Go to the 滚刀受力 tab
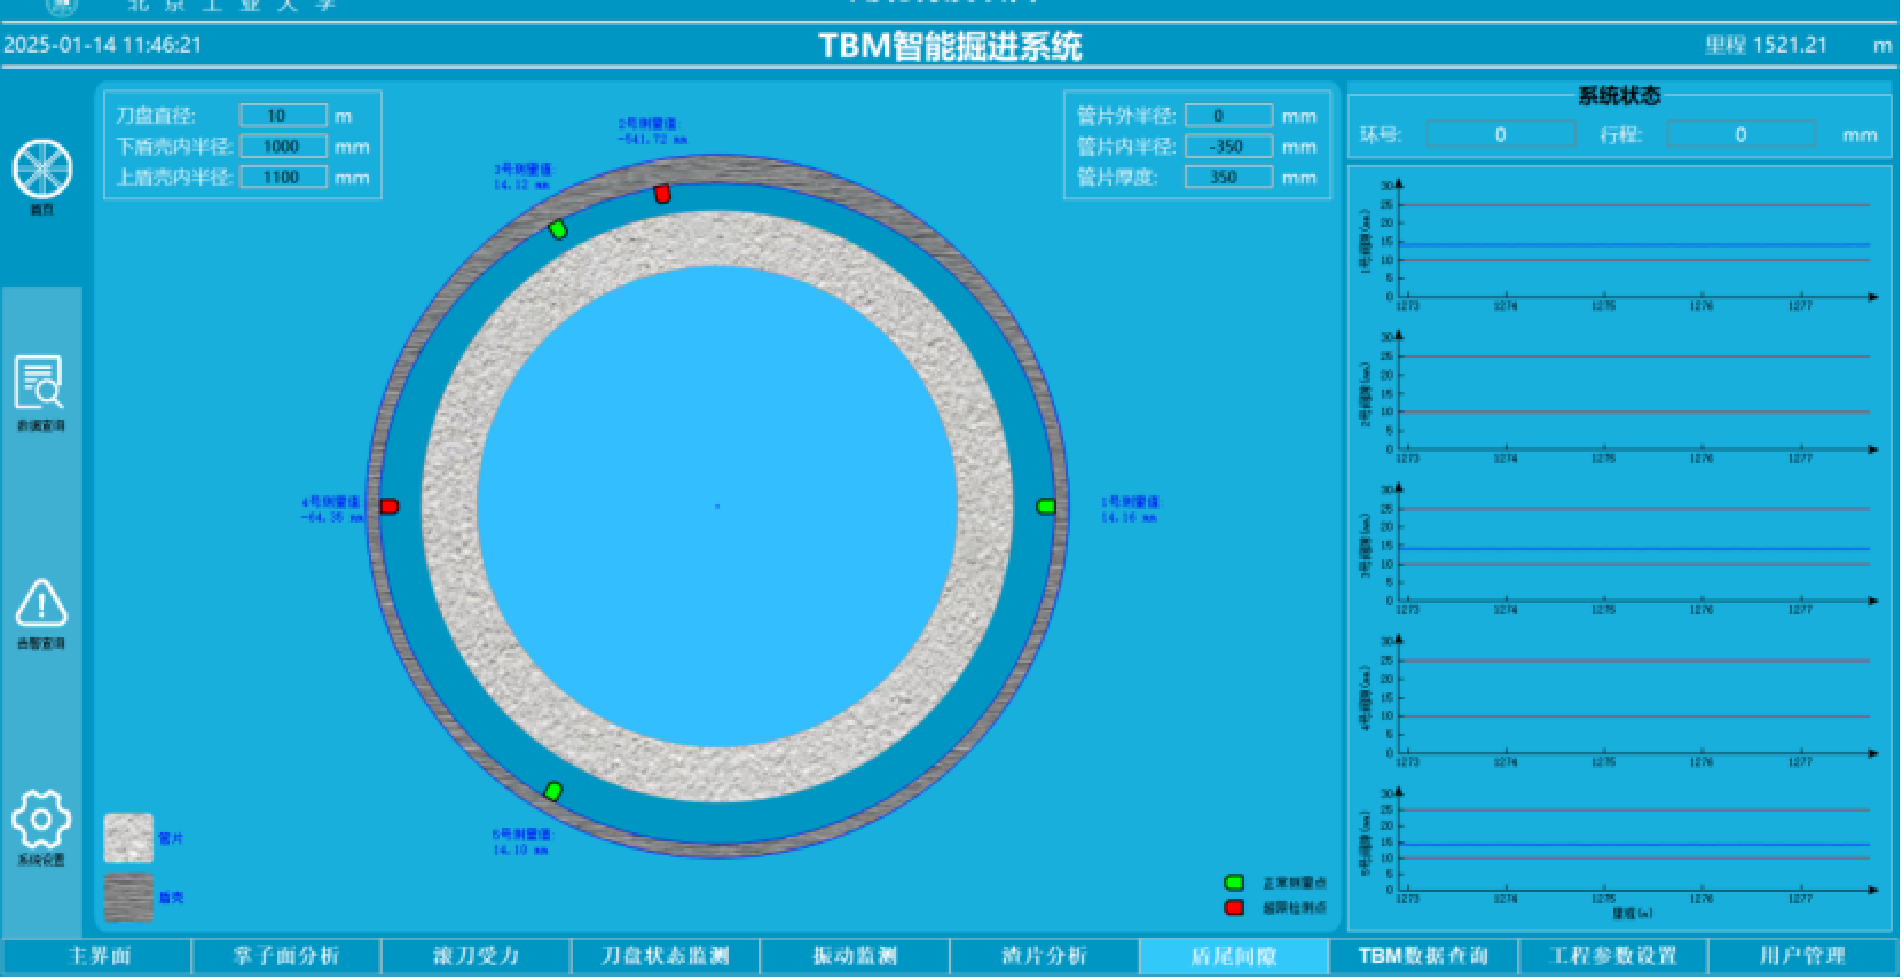This screenshot has width=1903, height=980. click(x=476, y=957)
